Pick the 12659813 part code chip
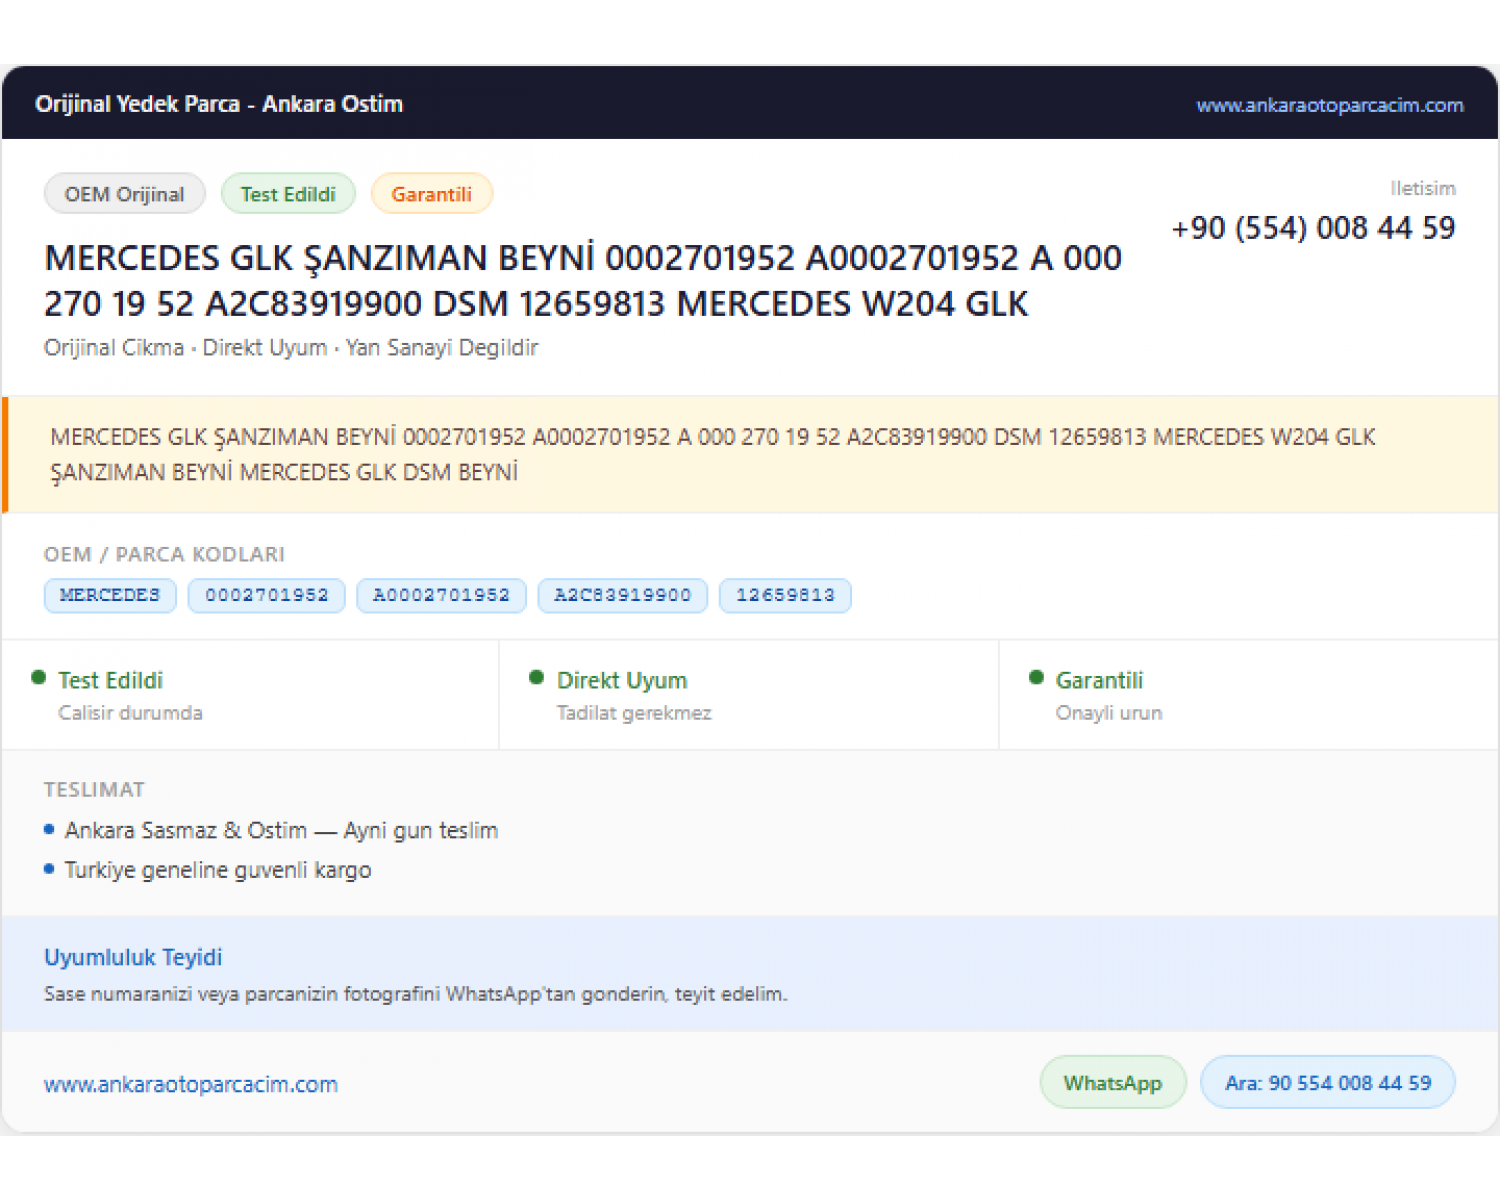 785,595
